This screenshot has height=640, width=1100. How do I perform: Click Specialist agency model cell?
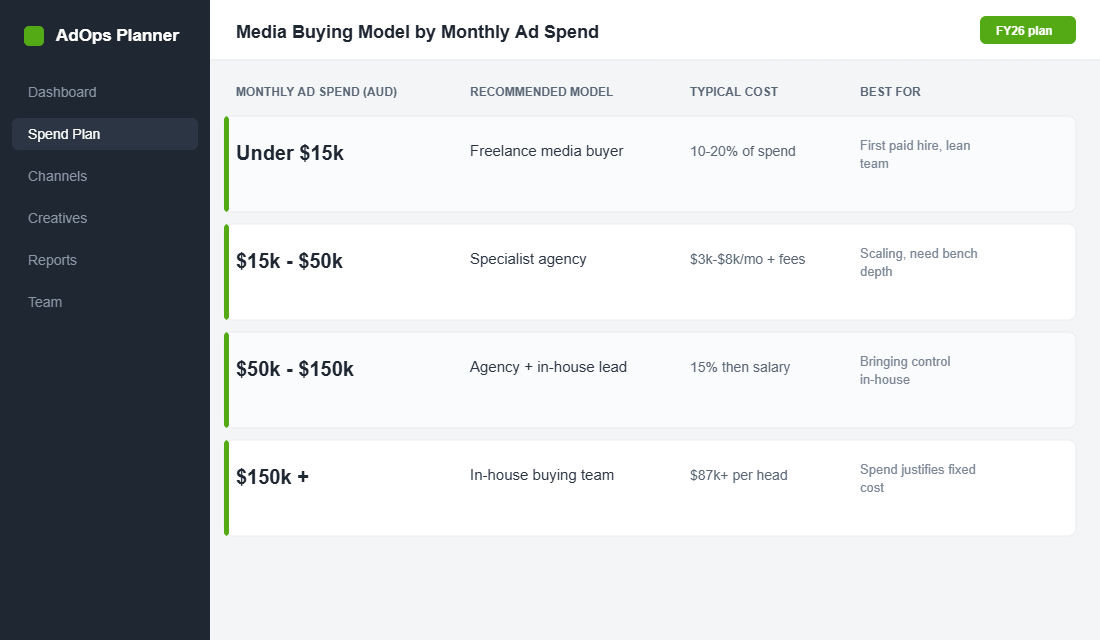pos(528,259)
